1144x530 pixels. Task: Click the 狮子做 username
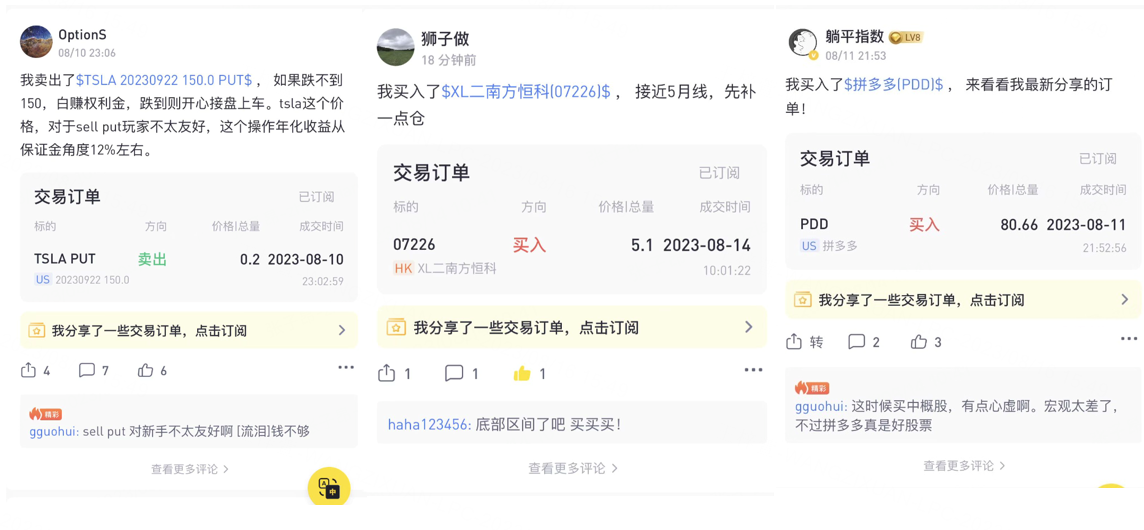click(x=446, y=39)
